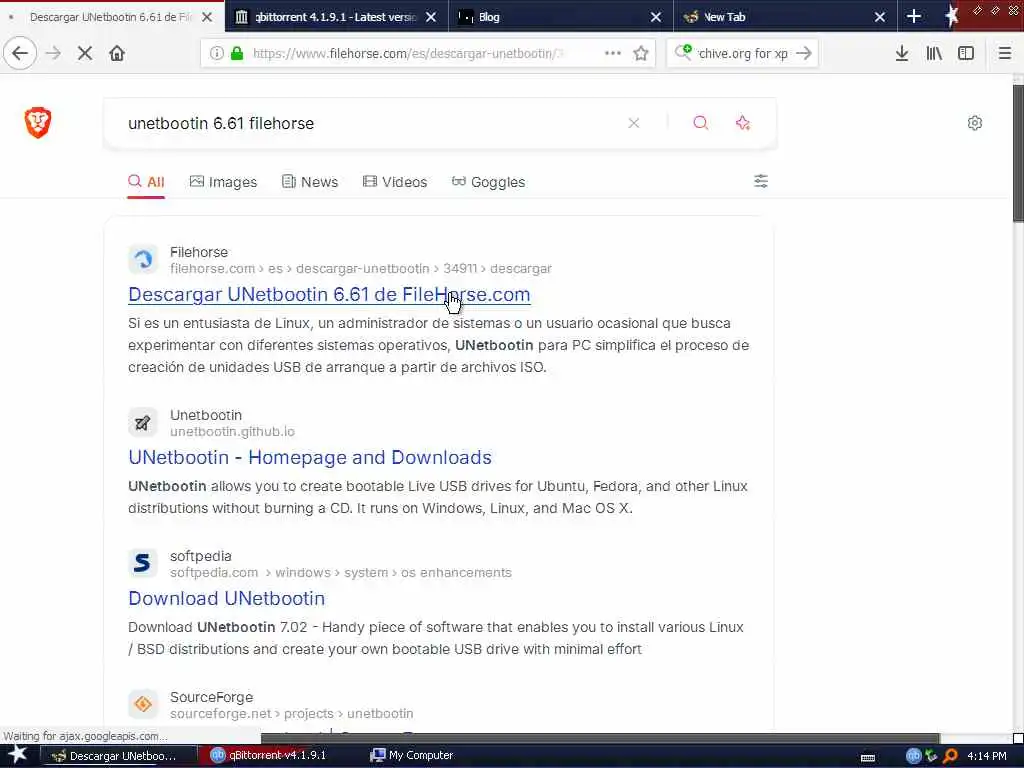The width and height of the screenshot is (1024, 768).
Task: Open the taskbar start star button
Action: coord(18,755)
